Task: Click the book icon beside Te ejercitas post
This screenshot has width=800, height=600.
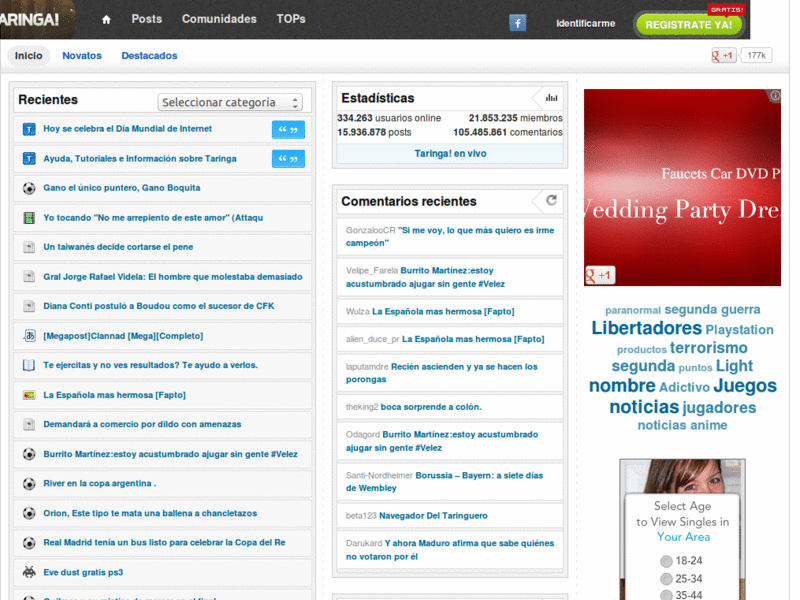Action: pos(29,365)
